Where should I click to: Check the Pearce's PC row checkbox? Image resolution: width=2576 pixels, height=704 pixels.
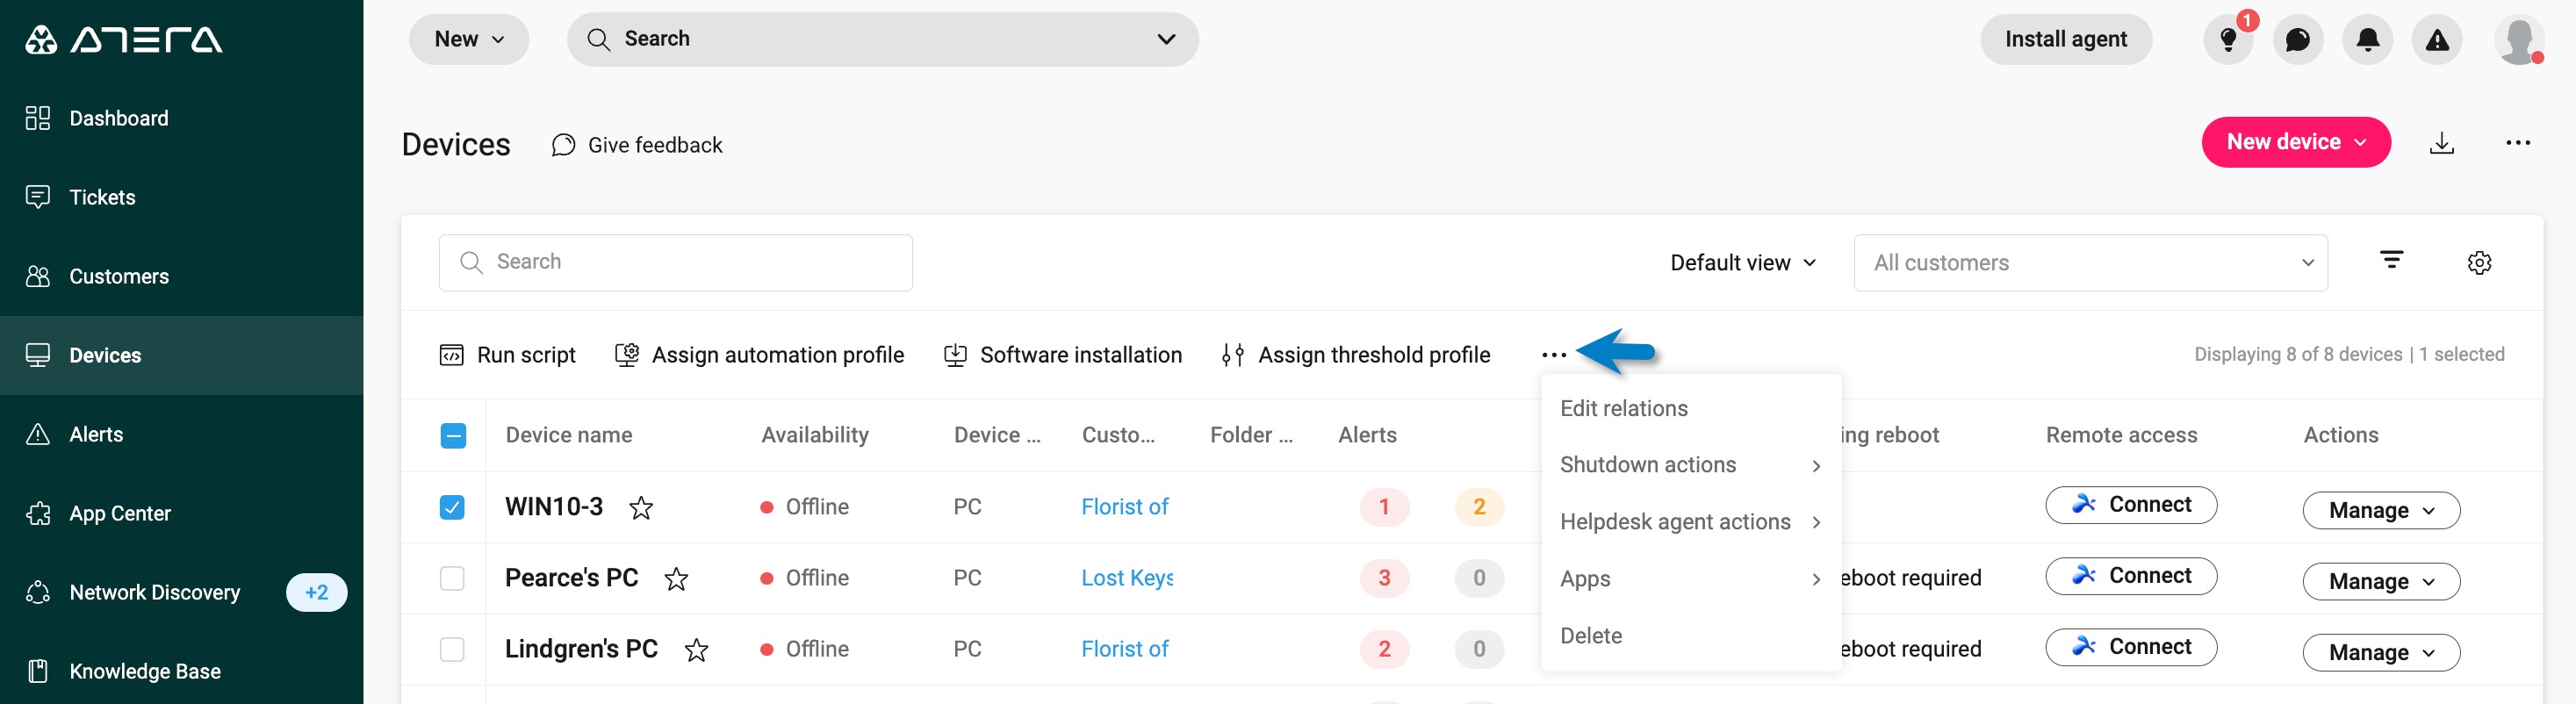coord(452,578)
